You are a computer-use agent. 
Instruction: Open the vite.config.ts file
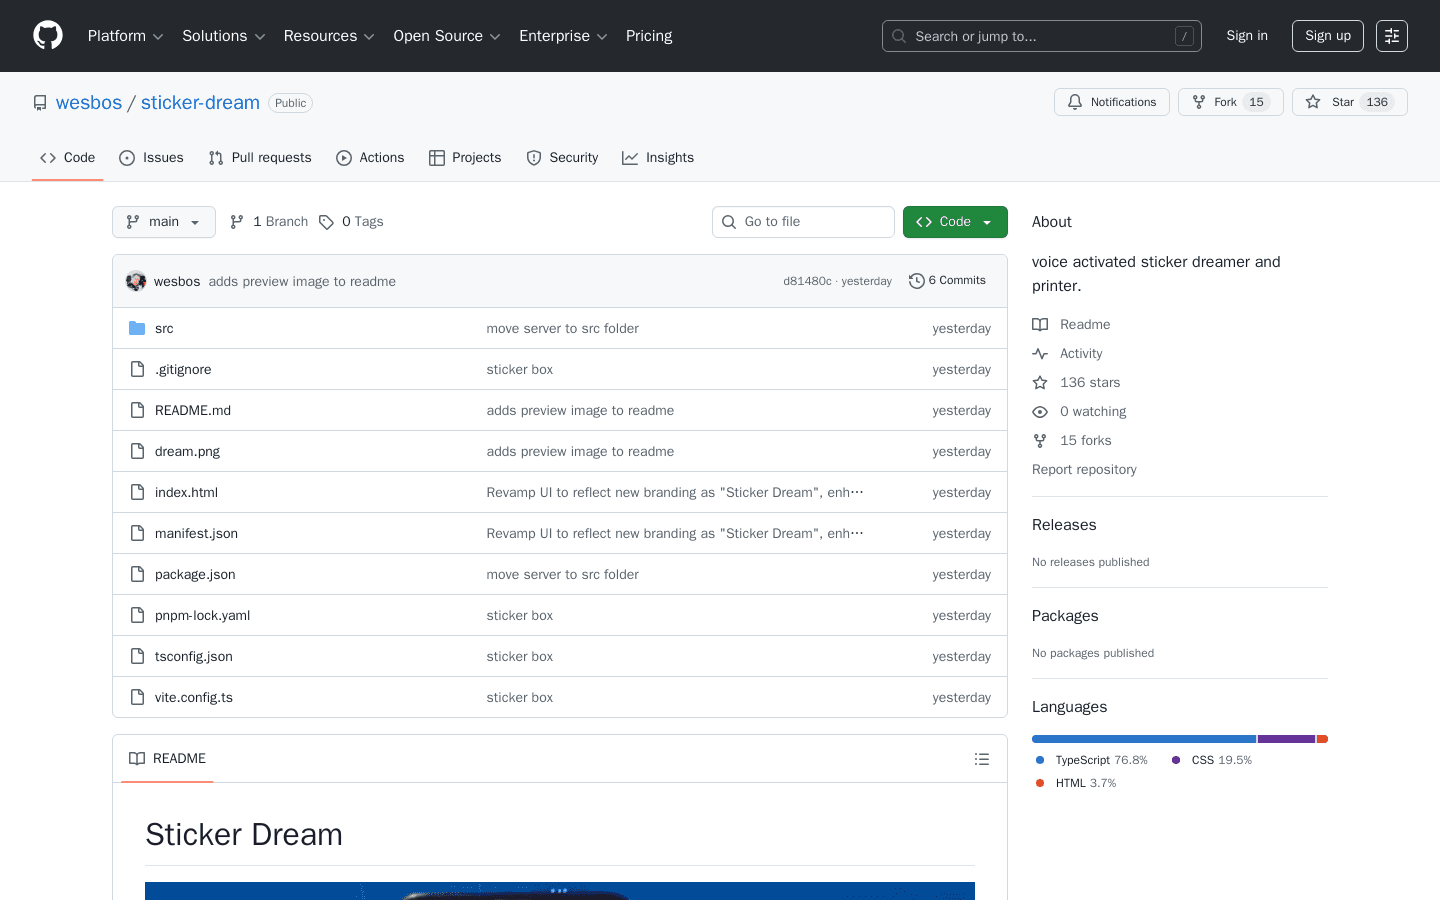[x=194, y=697]
